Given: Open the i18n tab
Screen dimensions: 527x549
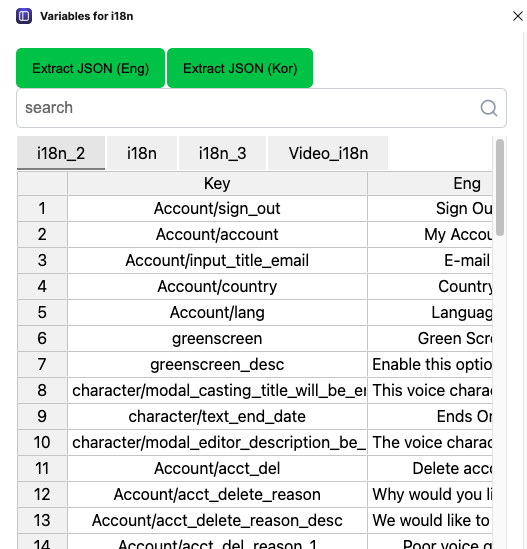Looking at the screenshot, I should [x=142, y=153].
